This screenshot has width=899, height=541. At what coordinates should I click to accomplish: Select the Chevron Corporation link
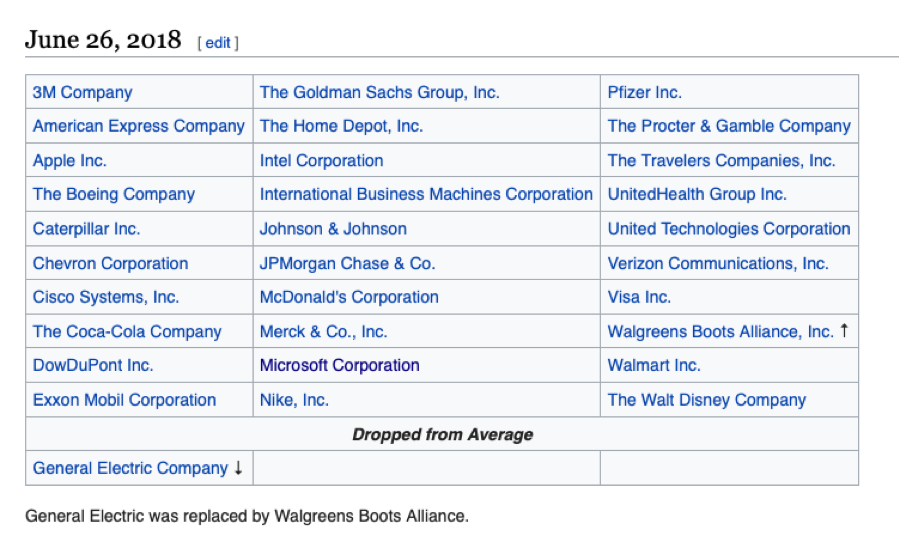pos(110,263)
